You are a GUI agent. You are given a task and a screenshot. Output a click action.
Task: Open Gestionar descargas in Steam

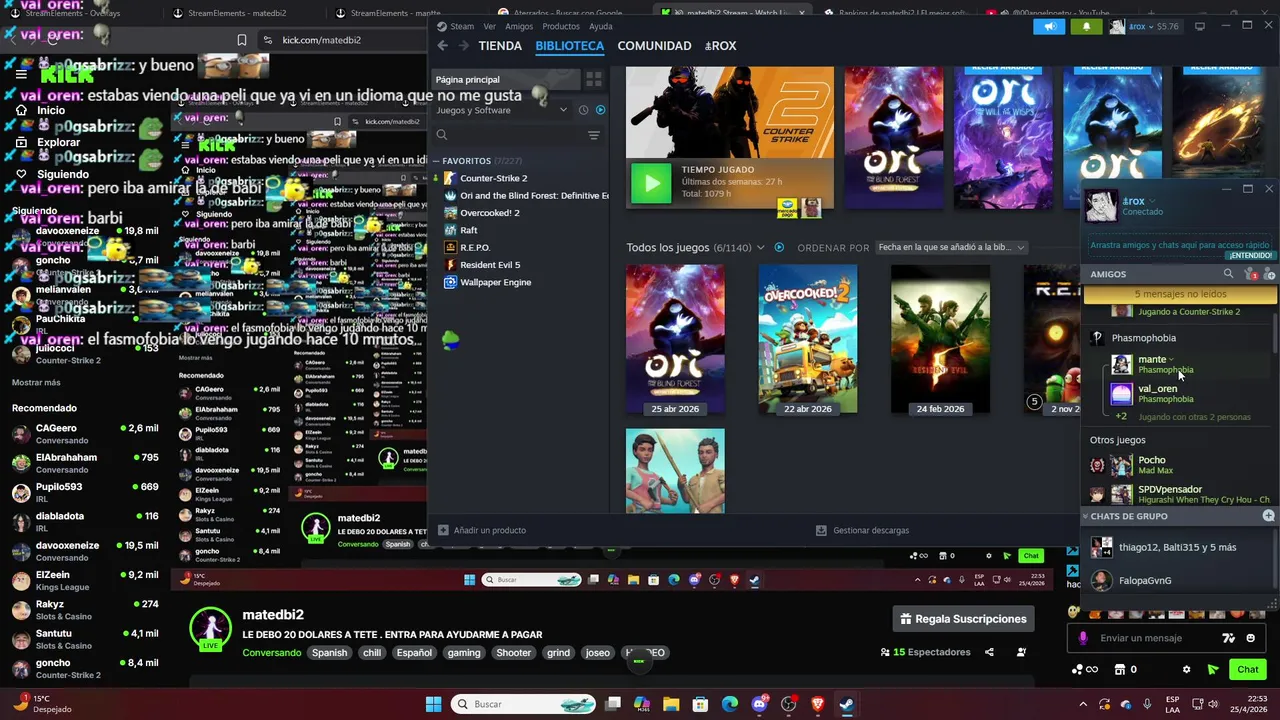click(x=862, y=530)
